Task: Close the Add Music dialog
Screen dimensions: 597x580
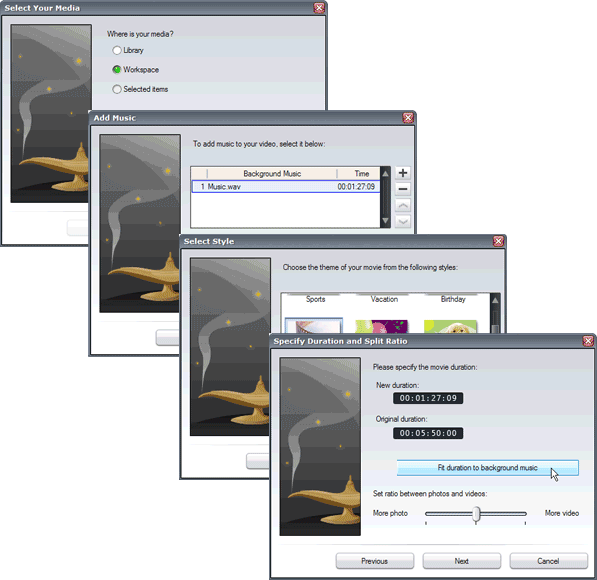Action: point(408,118)
